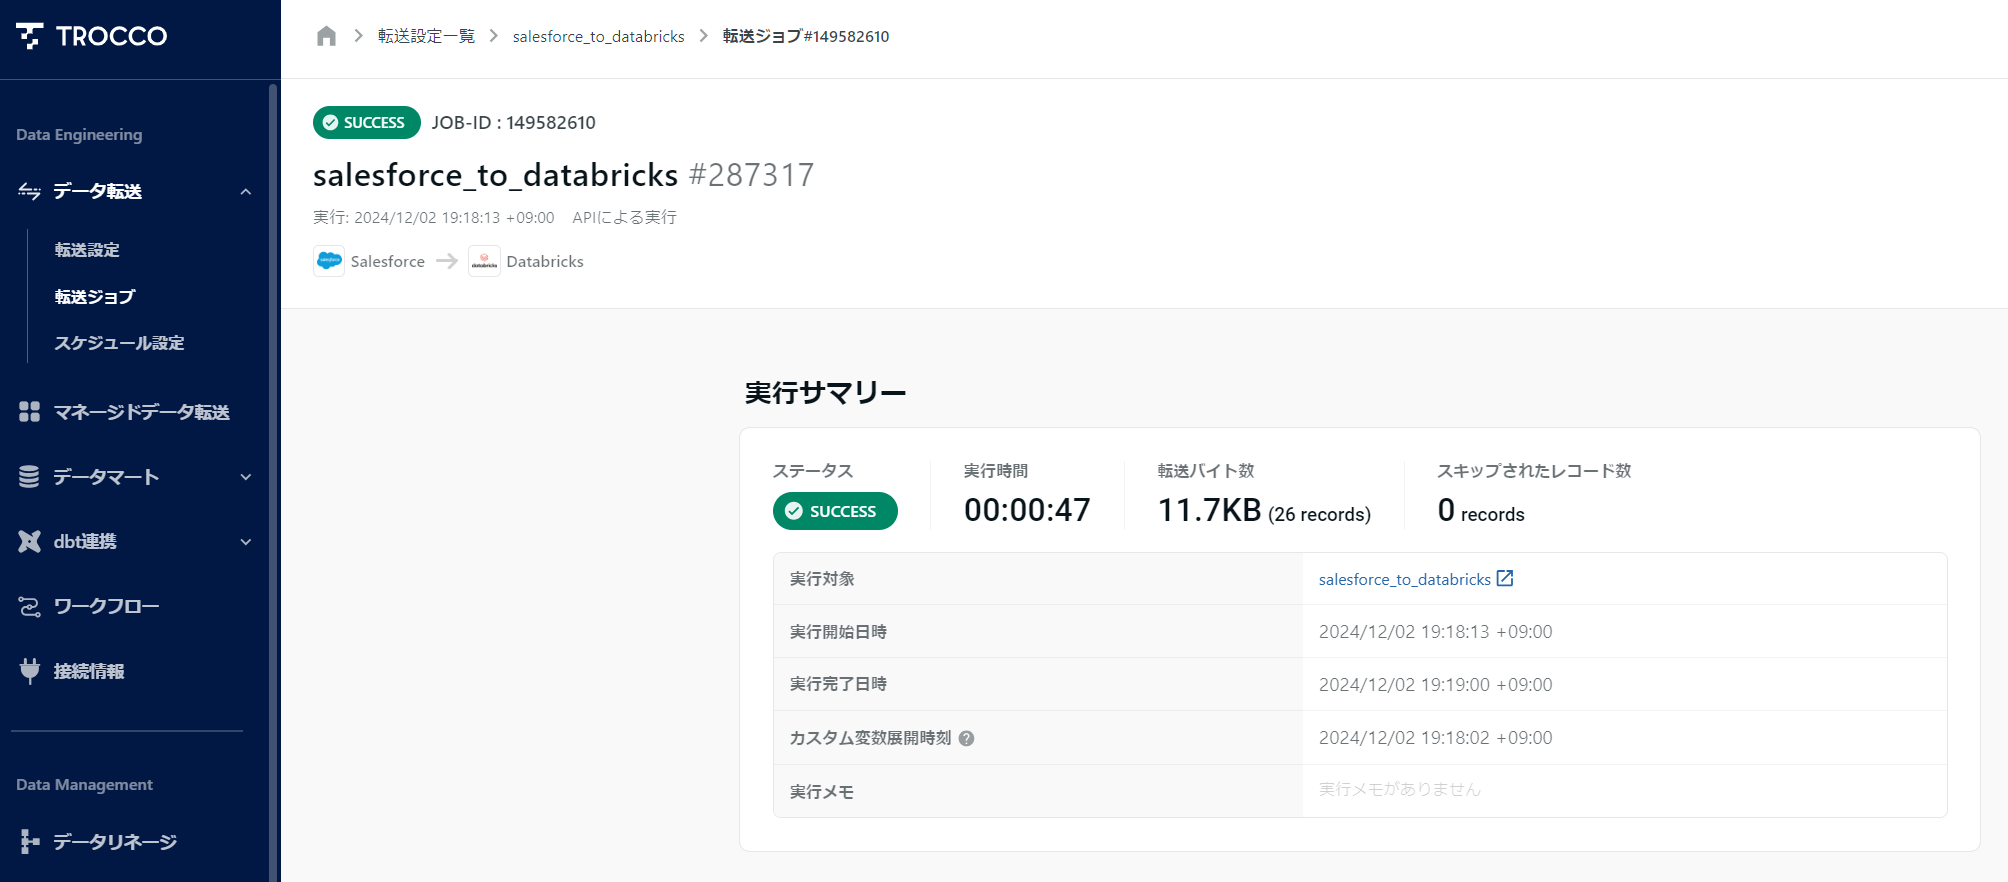Click the 実行完了日時 value 2024/12/02 19:19:00
The image size is (2008, 882).
pos(1435,685)
